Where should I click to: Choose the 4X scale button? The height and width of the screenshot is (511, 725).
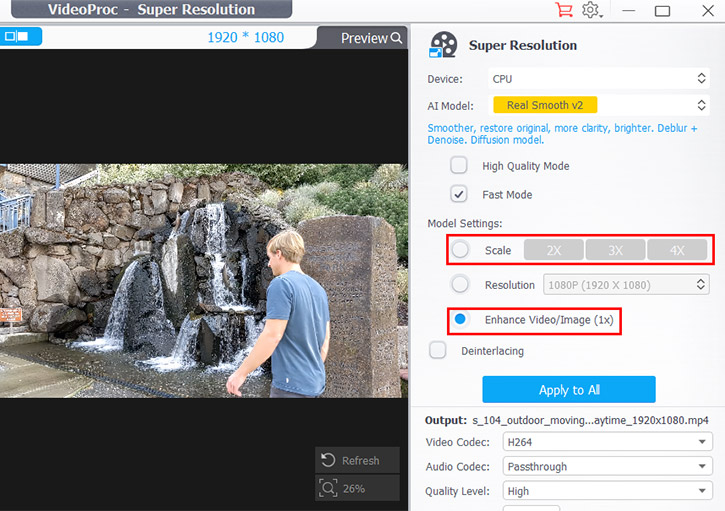click(x=677, y=250)
